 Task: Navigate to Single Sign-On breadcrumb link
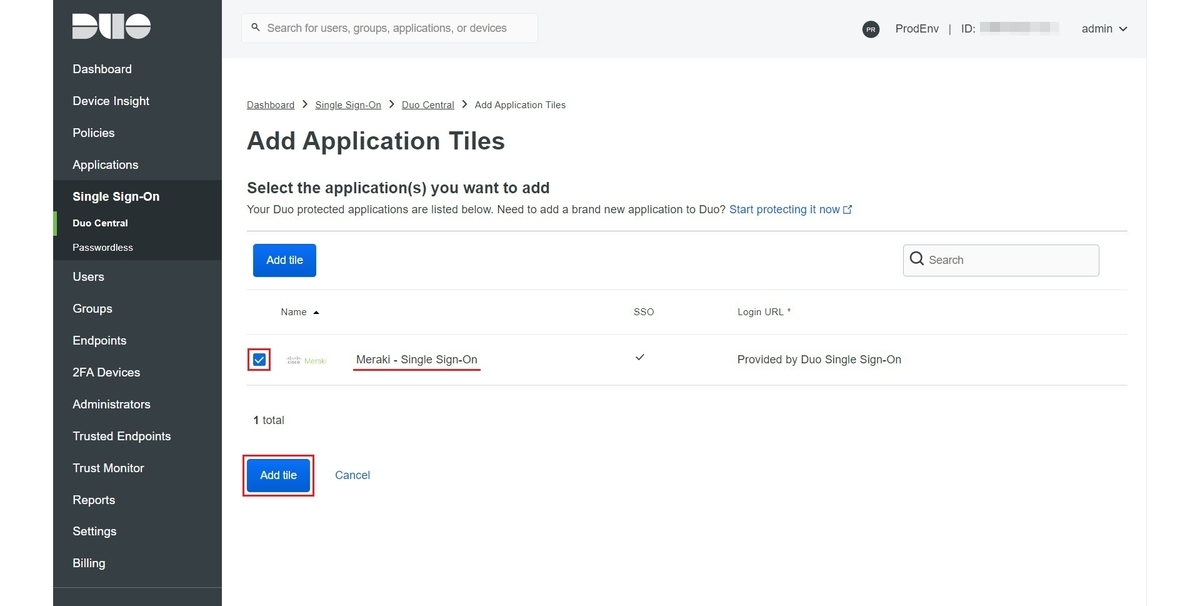coord(348,105)
